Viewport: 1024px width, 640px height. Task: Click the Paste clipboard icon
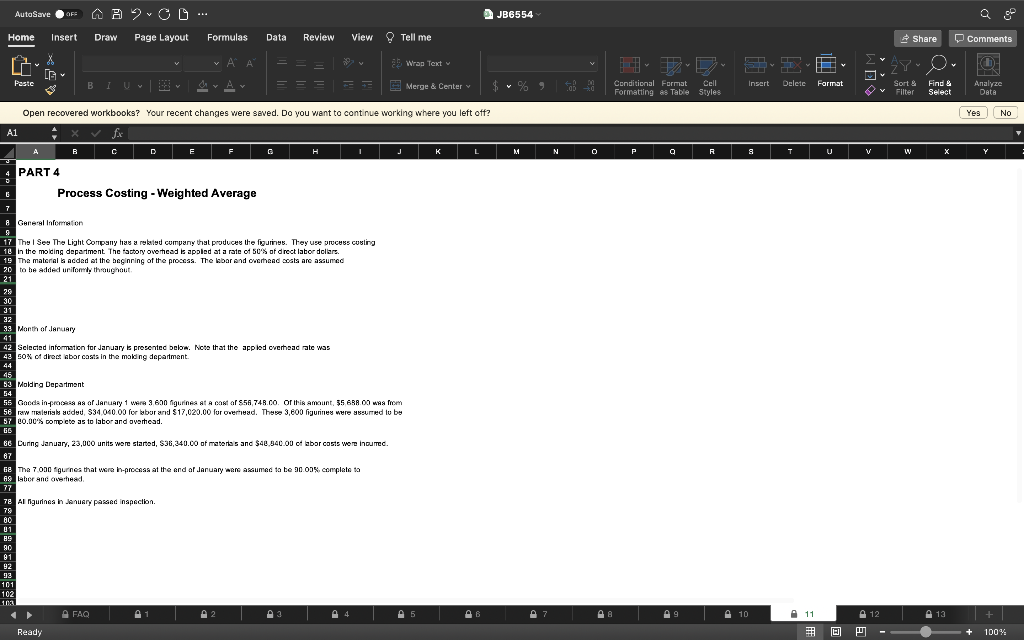click(22, 66)
